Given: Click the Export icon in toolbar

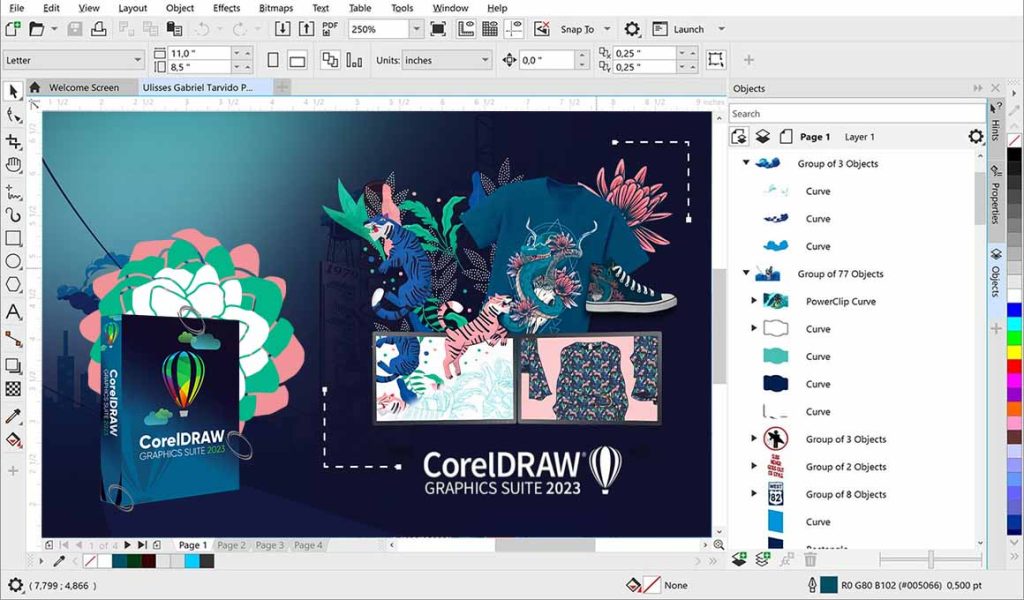Looking at the screenshot, I should (x=306, y=29).
